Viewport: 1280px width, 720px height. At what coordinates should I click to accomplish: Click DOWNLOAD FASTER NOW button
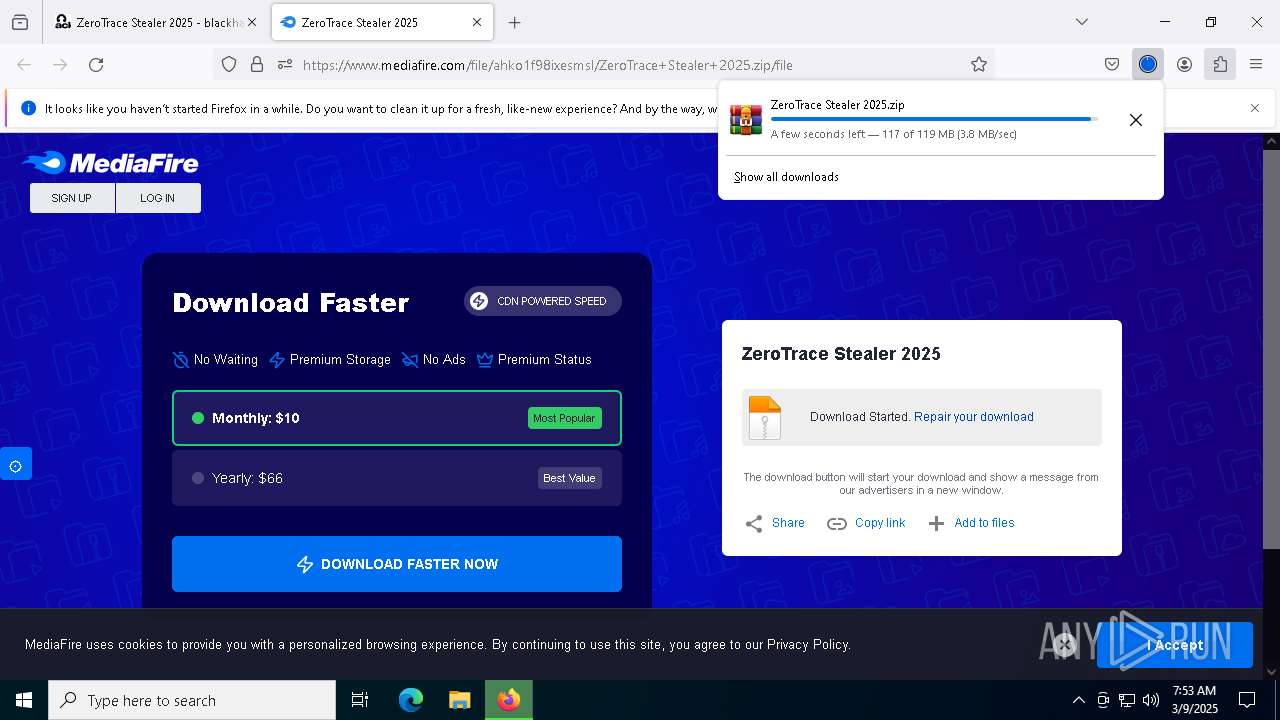397,564
